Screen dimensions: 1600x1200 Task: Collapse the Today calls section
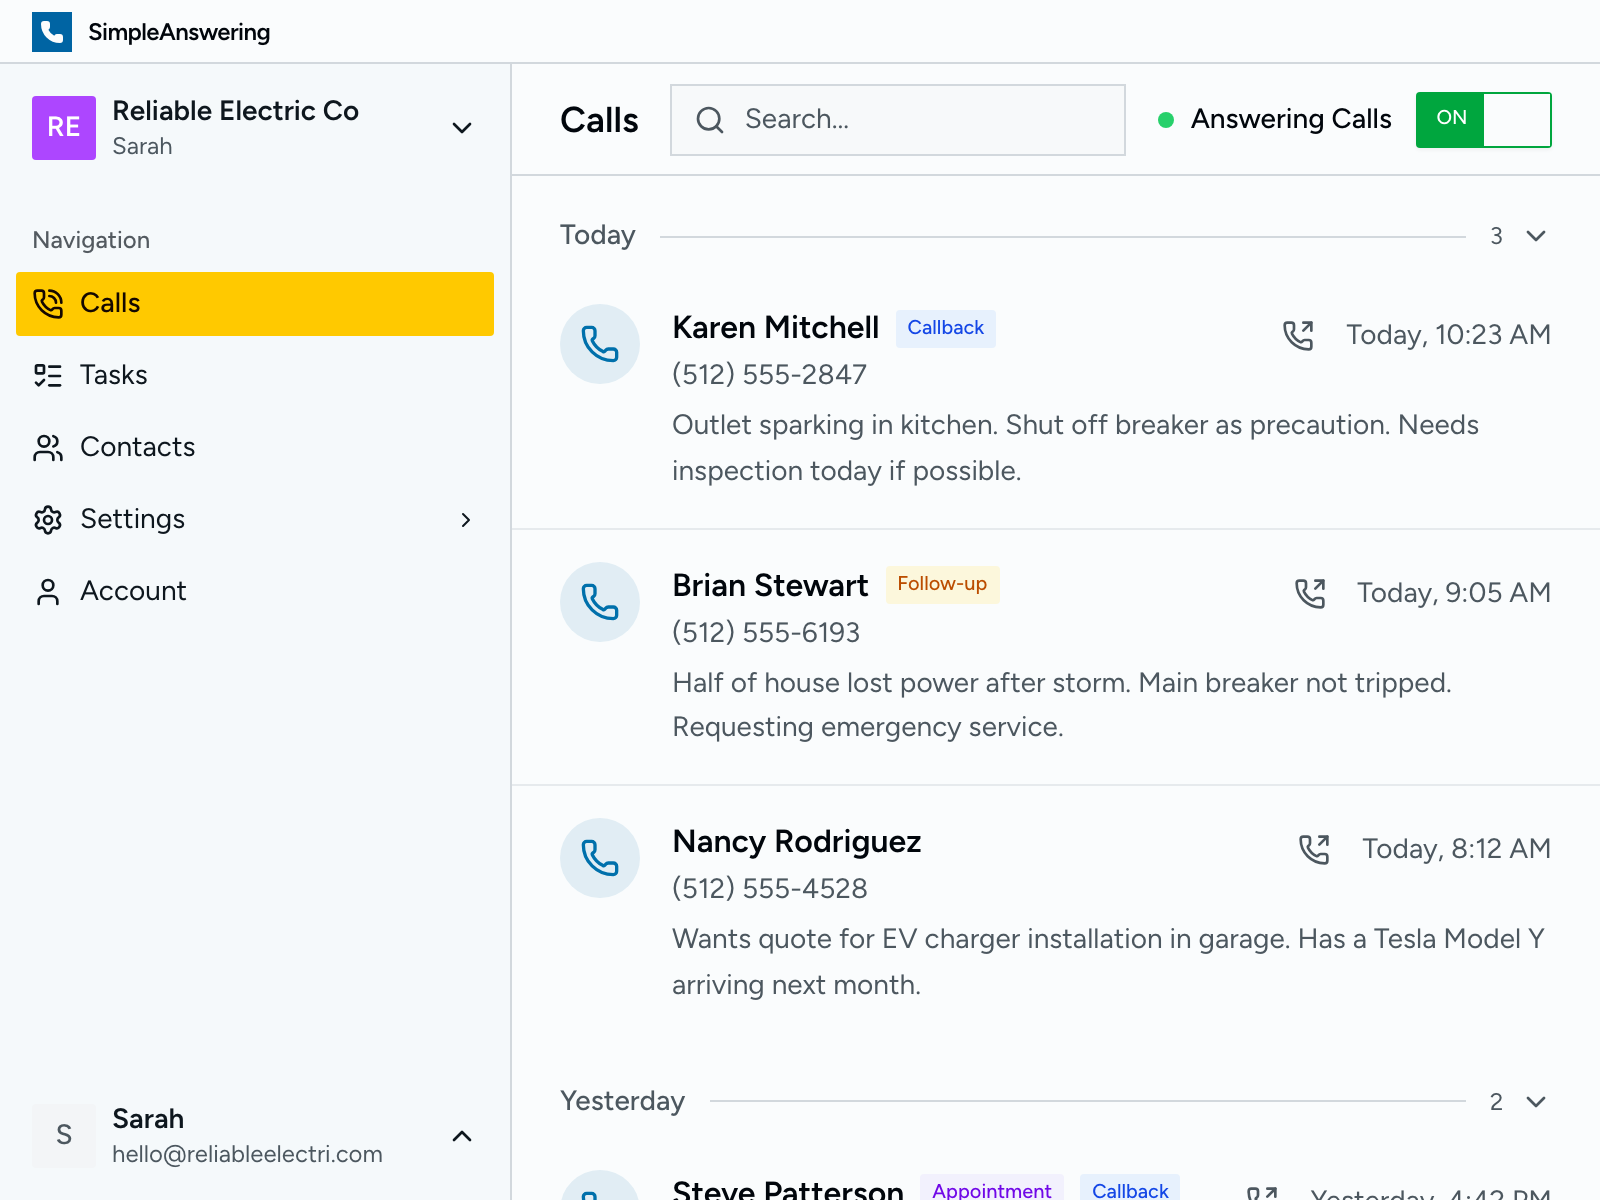pyautogui.click(x=1533, y=236)
